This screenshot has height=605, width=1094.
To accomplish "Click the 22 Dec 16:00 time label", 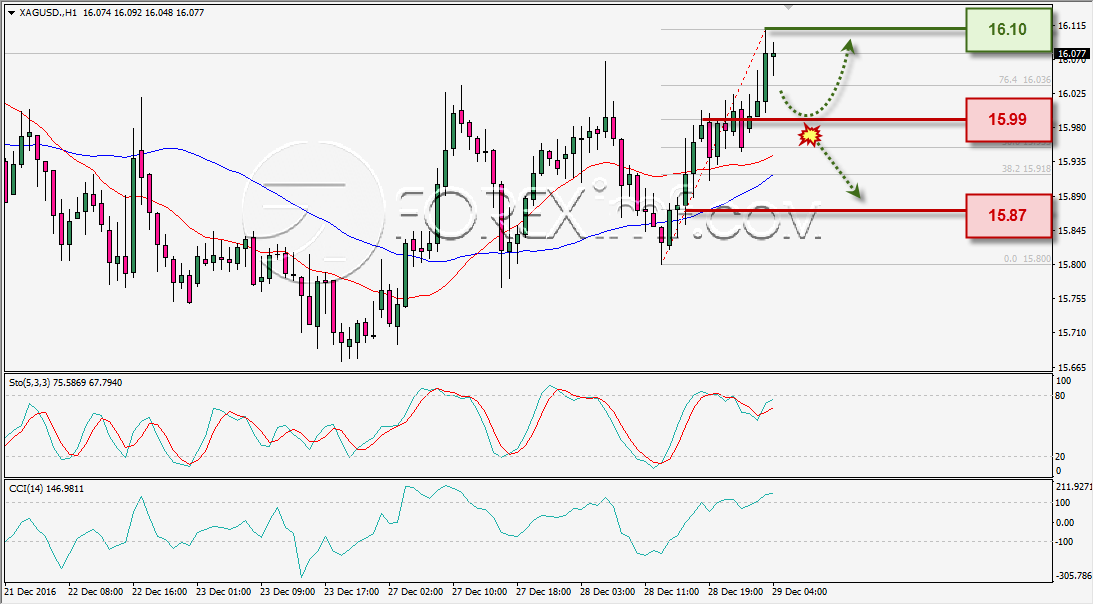I will pos(158,592).
